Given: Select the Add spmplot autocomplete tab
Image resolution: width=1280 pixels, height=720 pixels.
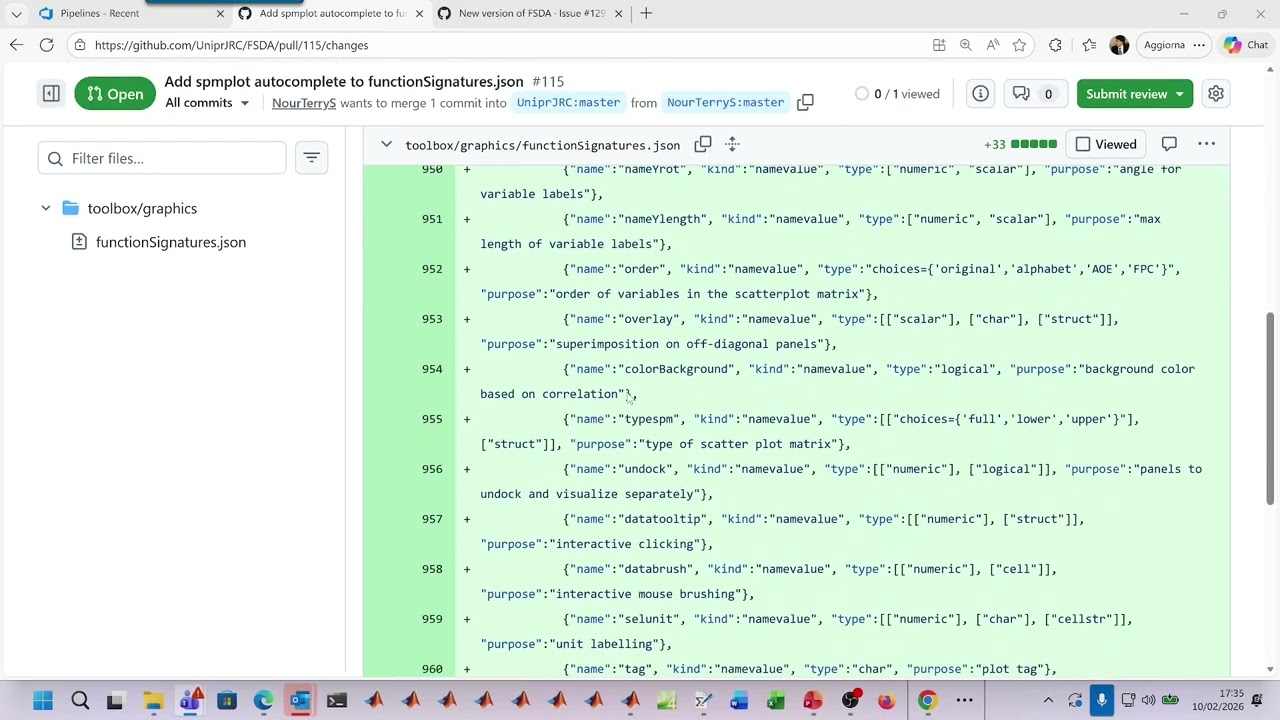Looking at the screenshot, I should 331,13.
